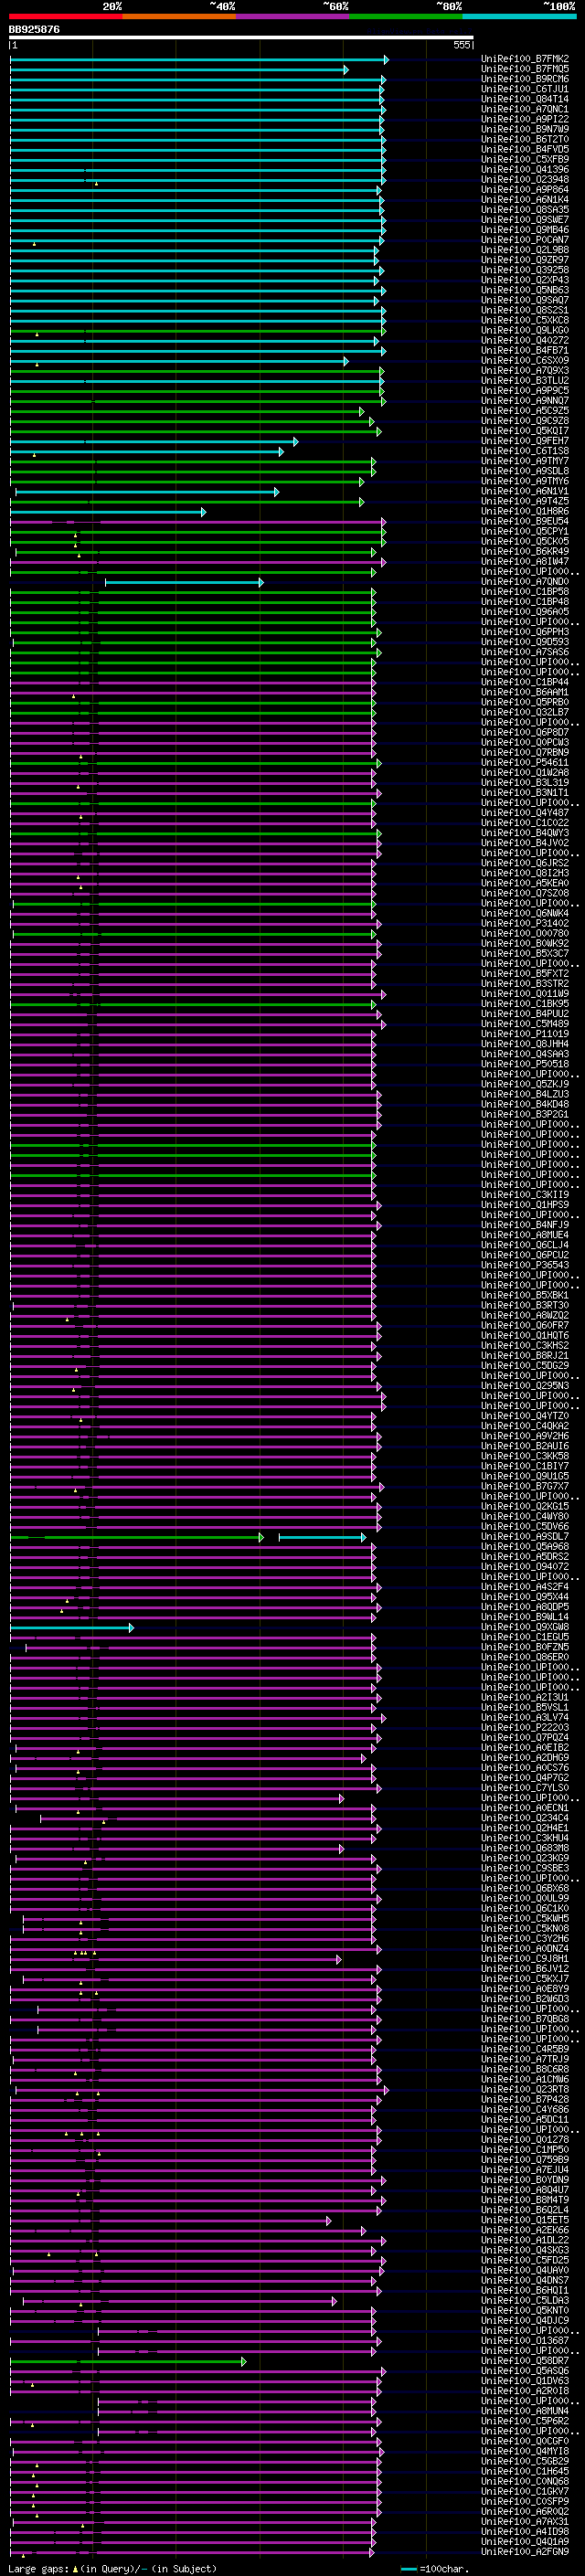Click the white query sequence bar
585x2576 pixels.
[241, 38]
